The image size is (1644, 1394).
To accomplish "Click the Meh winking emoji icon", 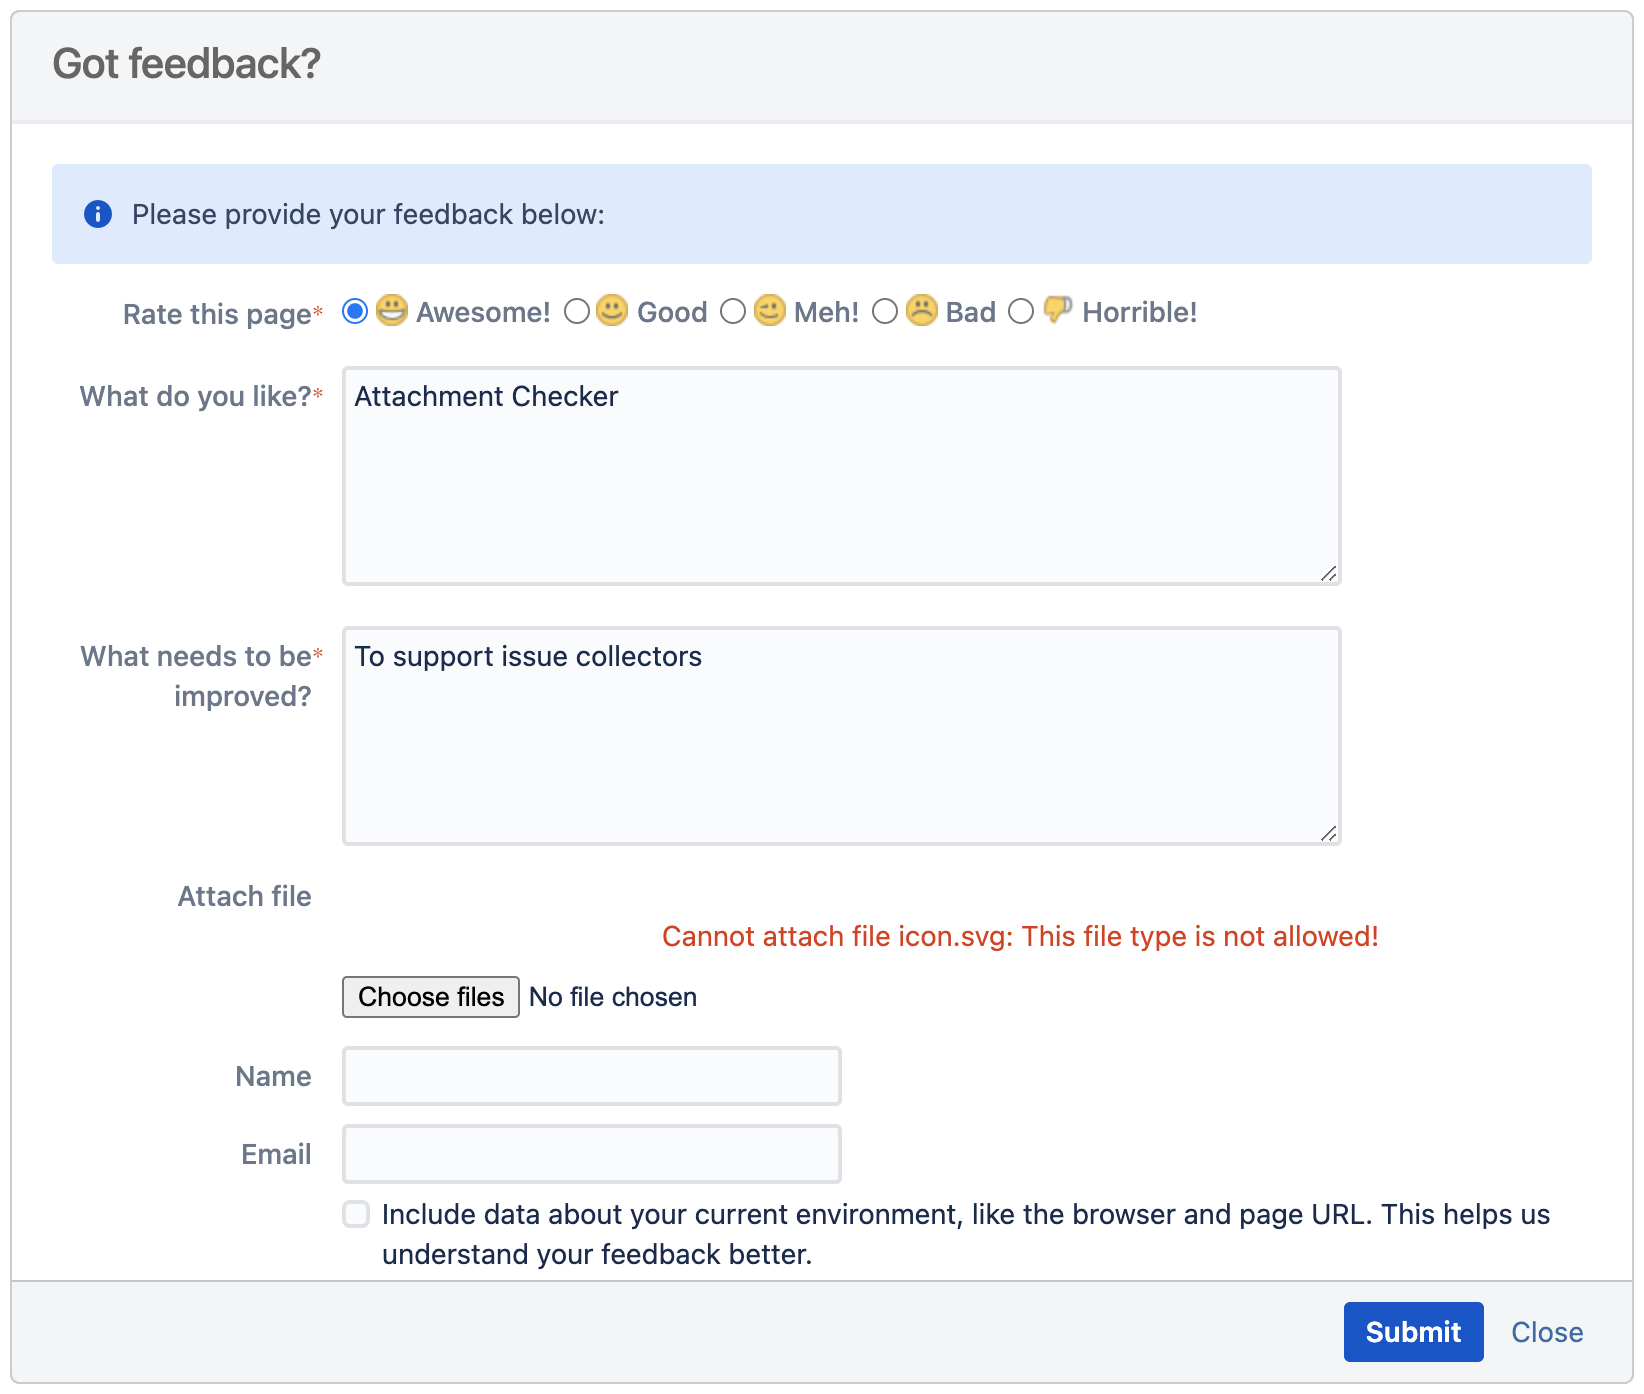I will click(769, 311).
